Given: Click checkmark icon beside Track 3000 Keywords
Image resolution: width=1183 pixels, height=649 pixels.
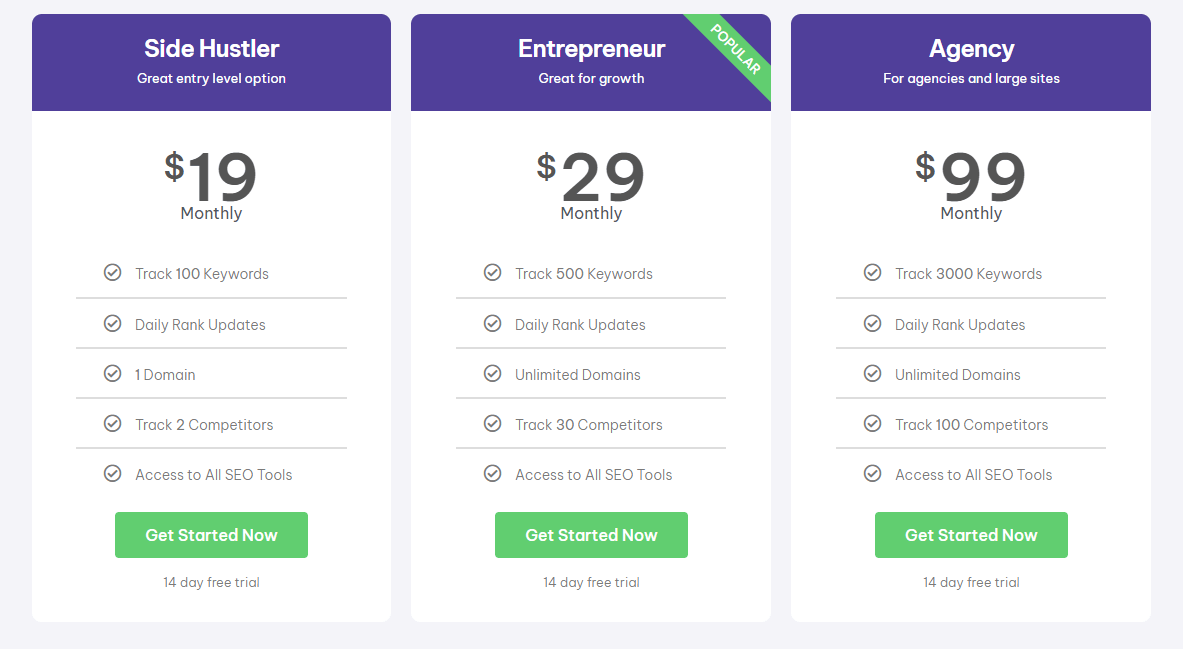Looking at the screenshot, I should (x=872, y=273).
